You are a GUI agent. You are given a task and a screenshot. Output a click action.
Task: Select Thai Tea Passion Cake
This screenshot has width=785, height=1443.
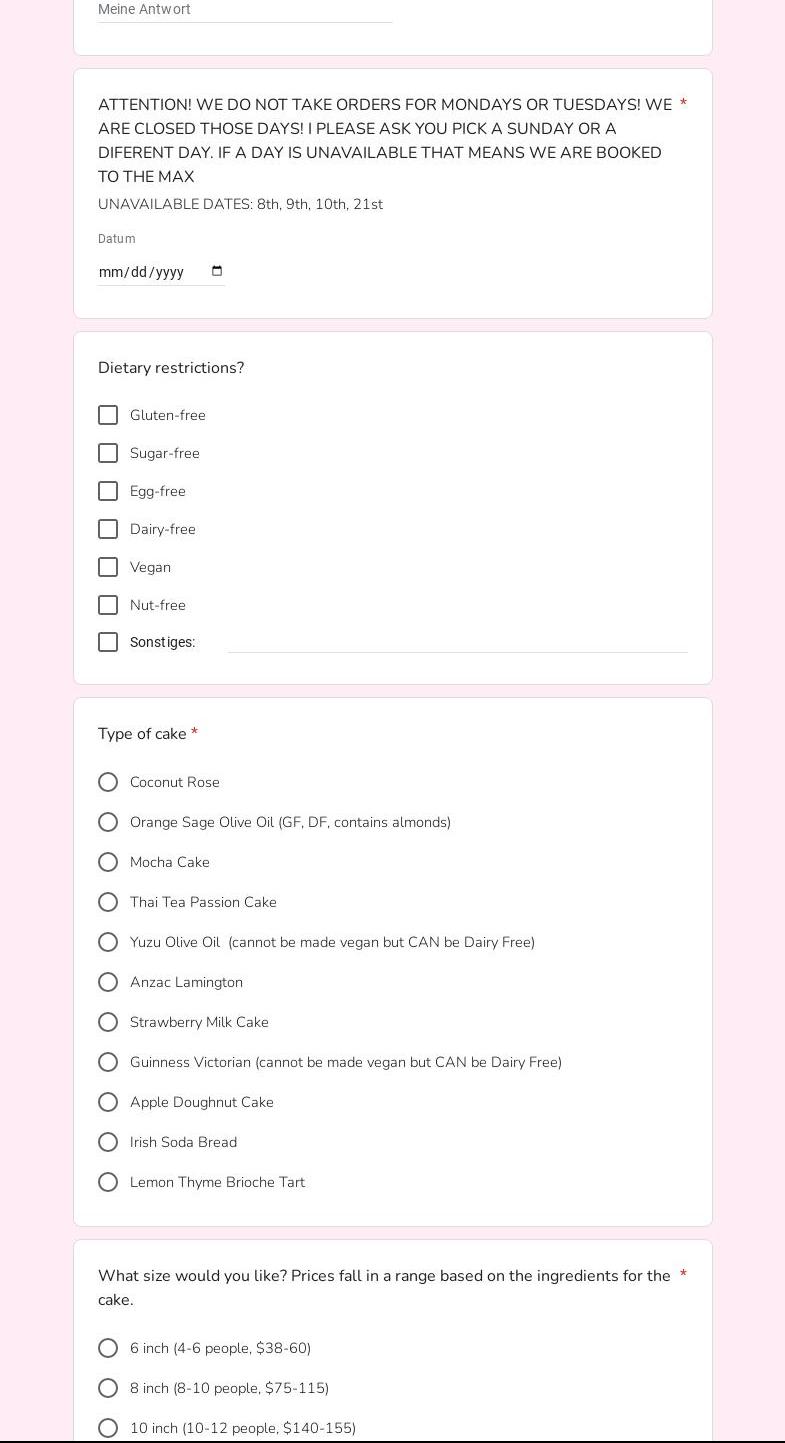(108, 902)
